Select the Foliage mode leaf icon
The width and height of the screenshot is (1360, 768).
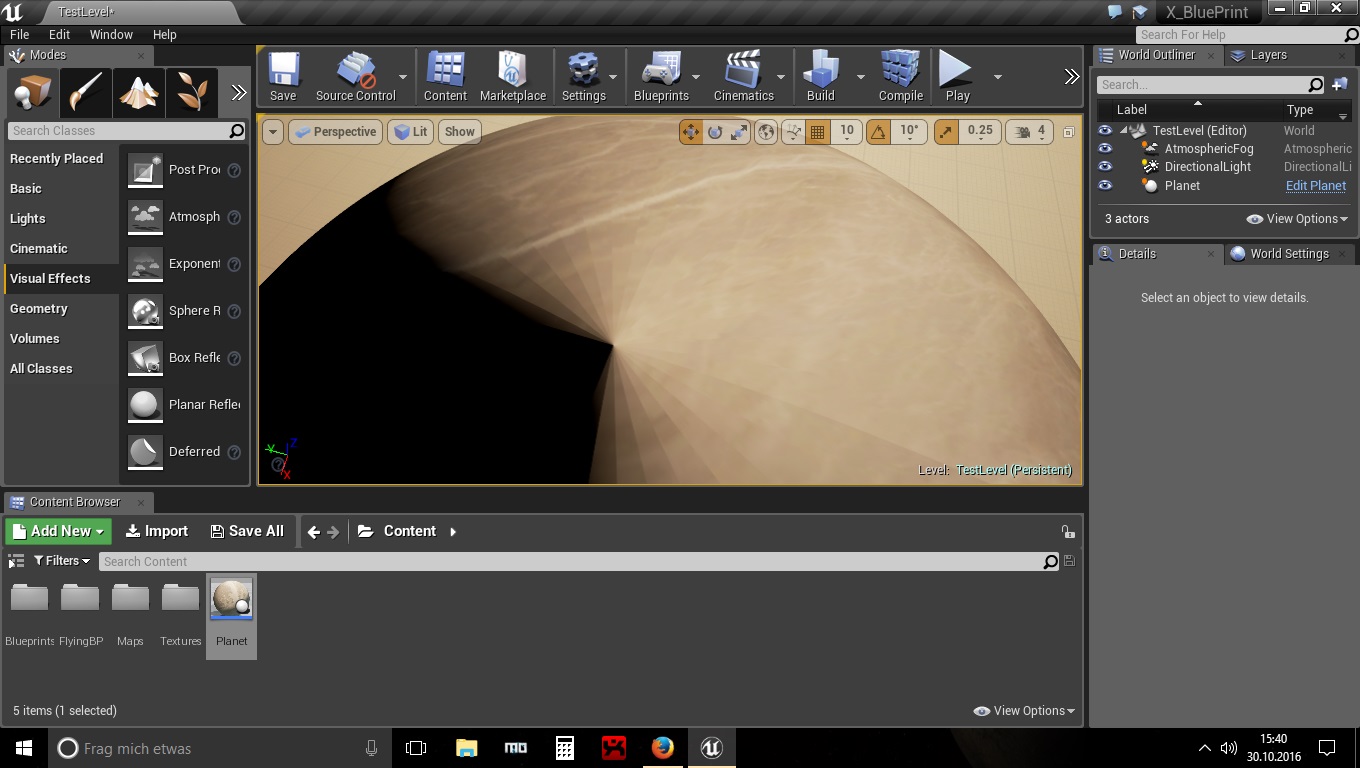click(192, 94)
